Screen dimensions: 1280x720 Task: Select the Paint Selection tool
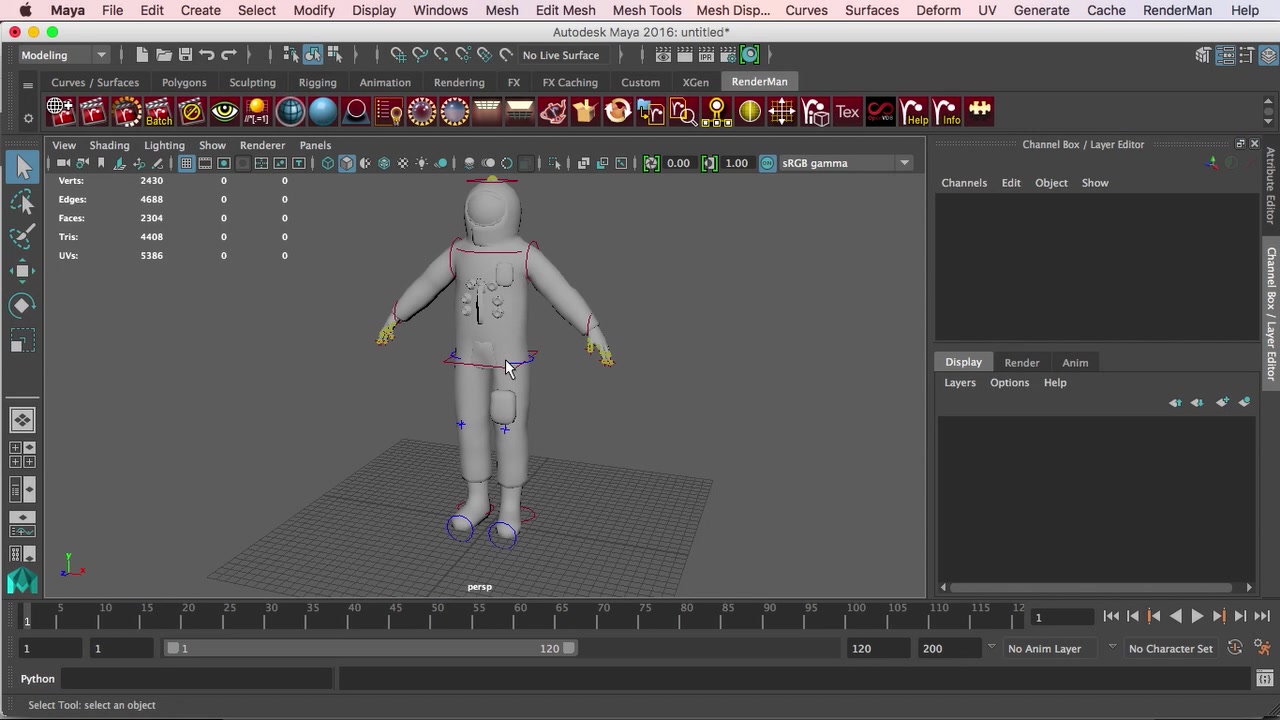click(22, 237)
